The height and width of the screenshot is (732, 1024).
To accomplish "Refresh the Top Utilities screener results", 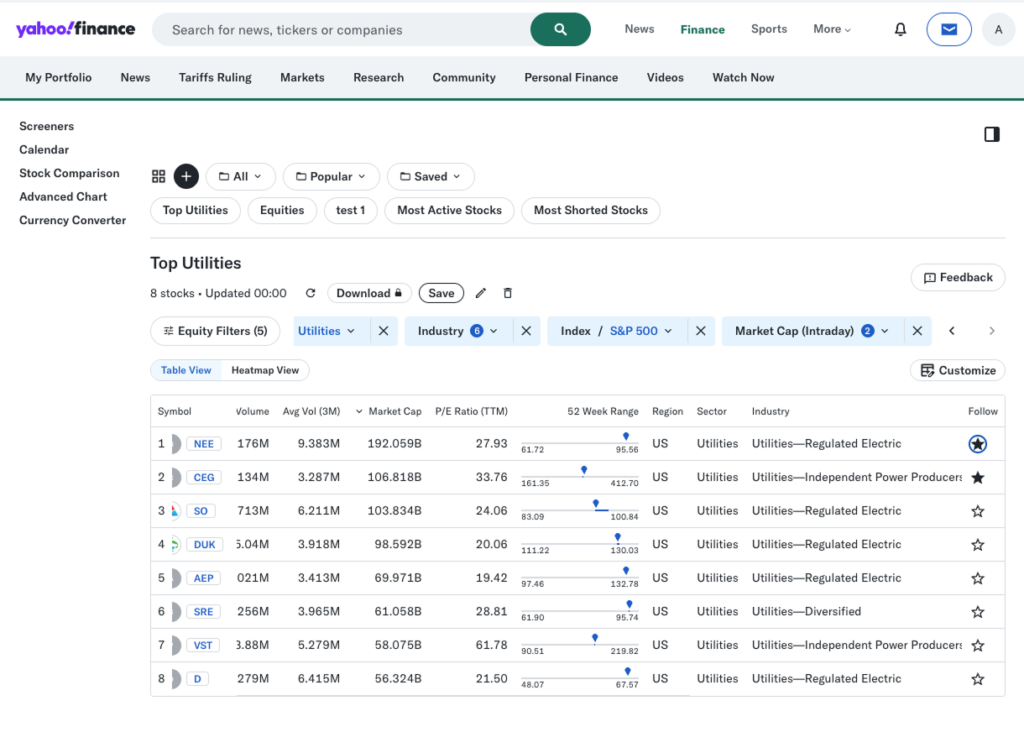I will pos(310,293).
